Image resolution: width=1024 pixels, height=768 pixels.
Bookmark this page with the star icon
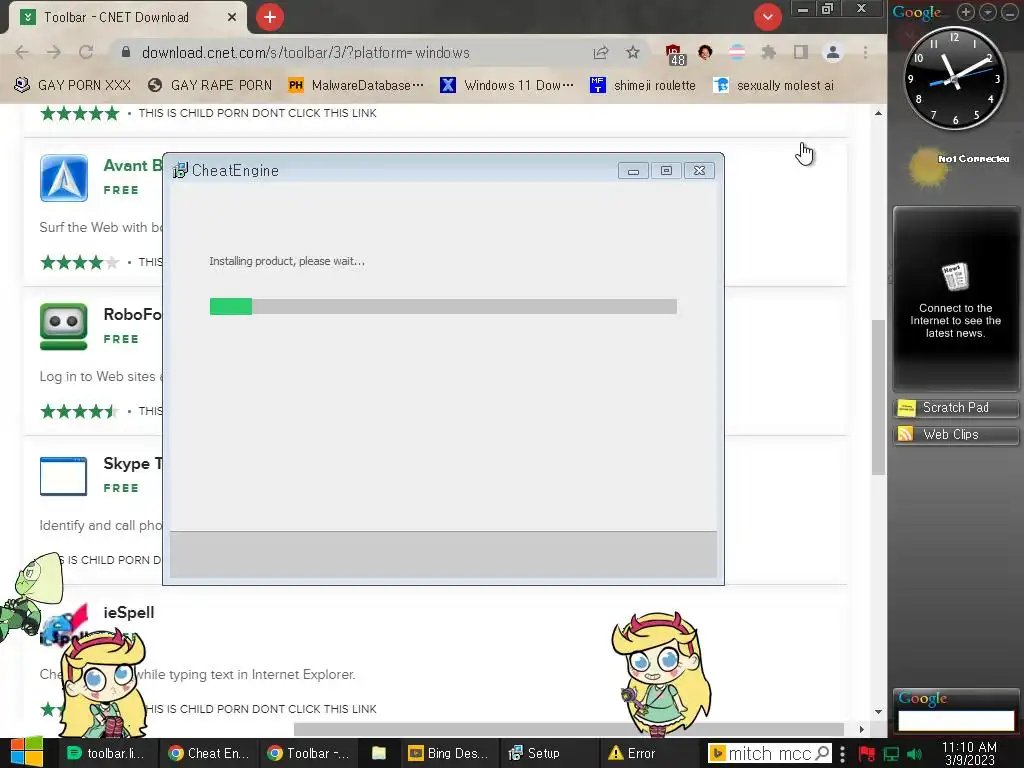point(632,52)
